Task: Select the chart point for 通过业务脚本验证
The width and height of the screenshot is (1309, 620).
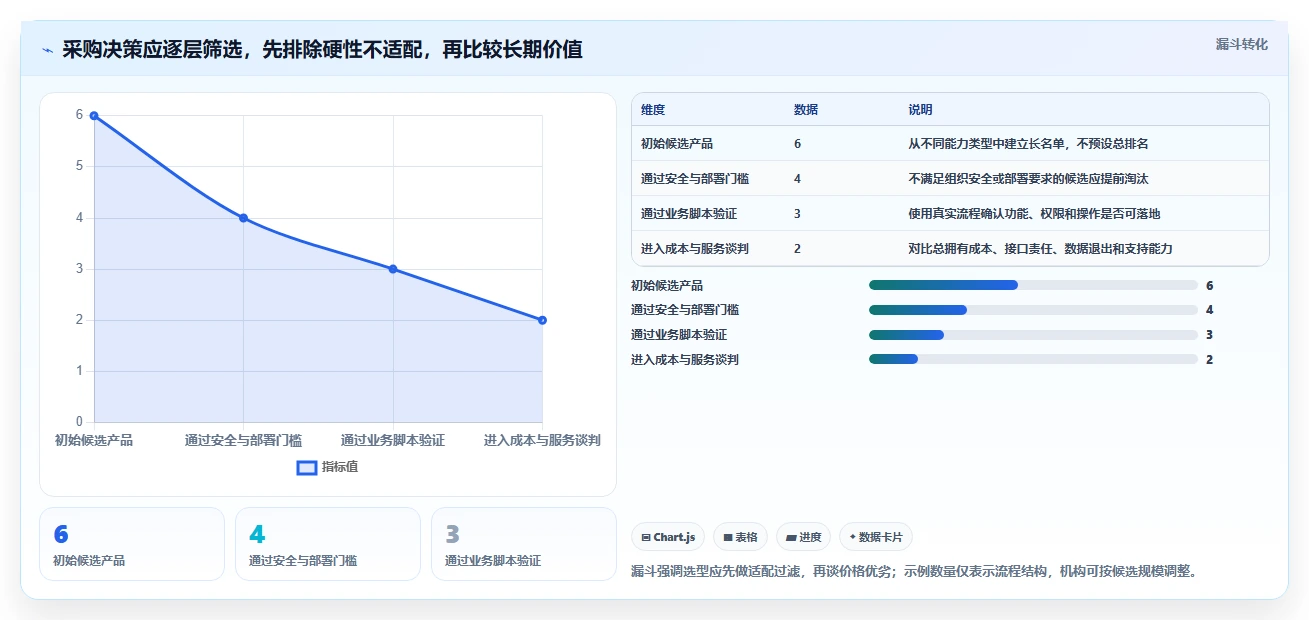Action: tap(393, 269)
